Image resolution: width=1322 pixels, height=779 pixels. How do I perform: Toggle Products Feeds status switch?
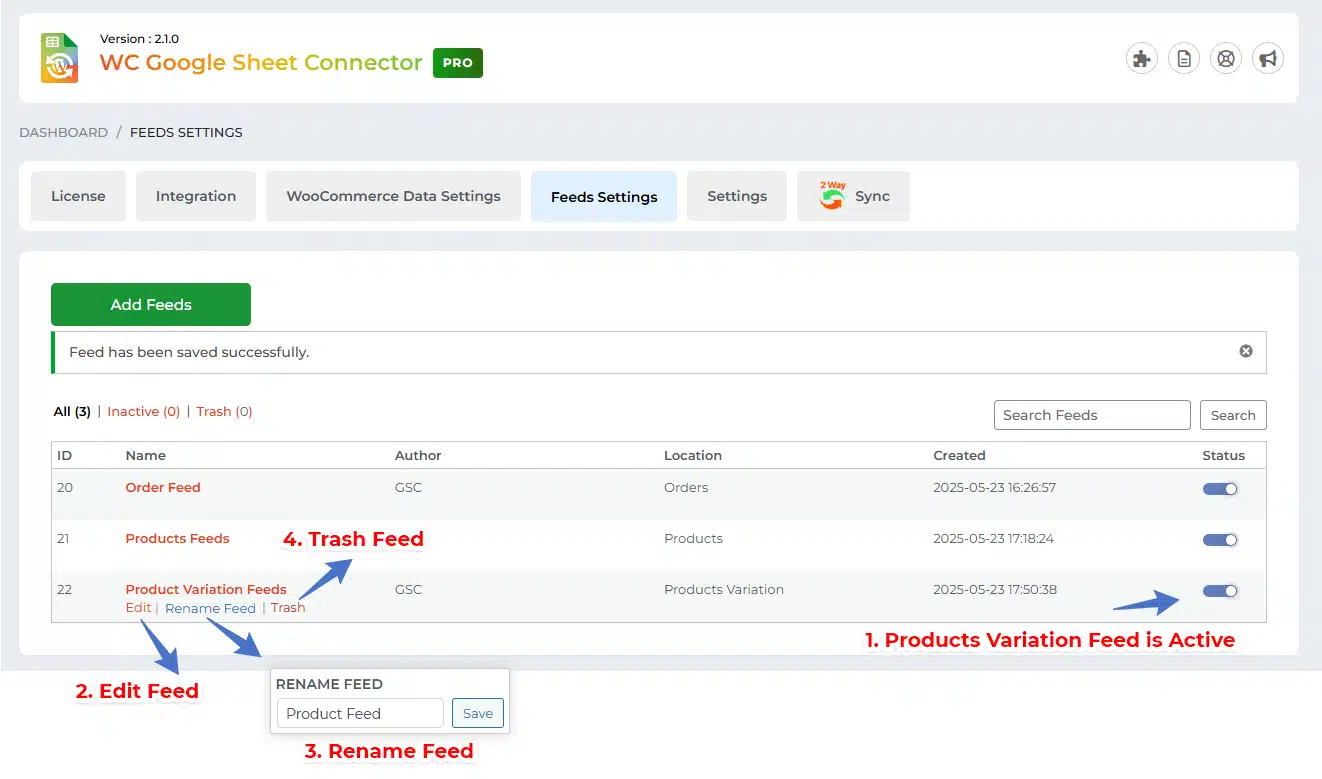[x=1220, y=540]
